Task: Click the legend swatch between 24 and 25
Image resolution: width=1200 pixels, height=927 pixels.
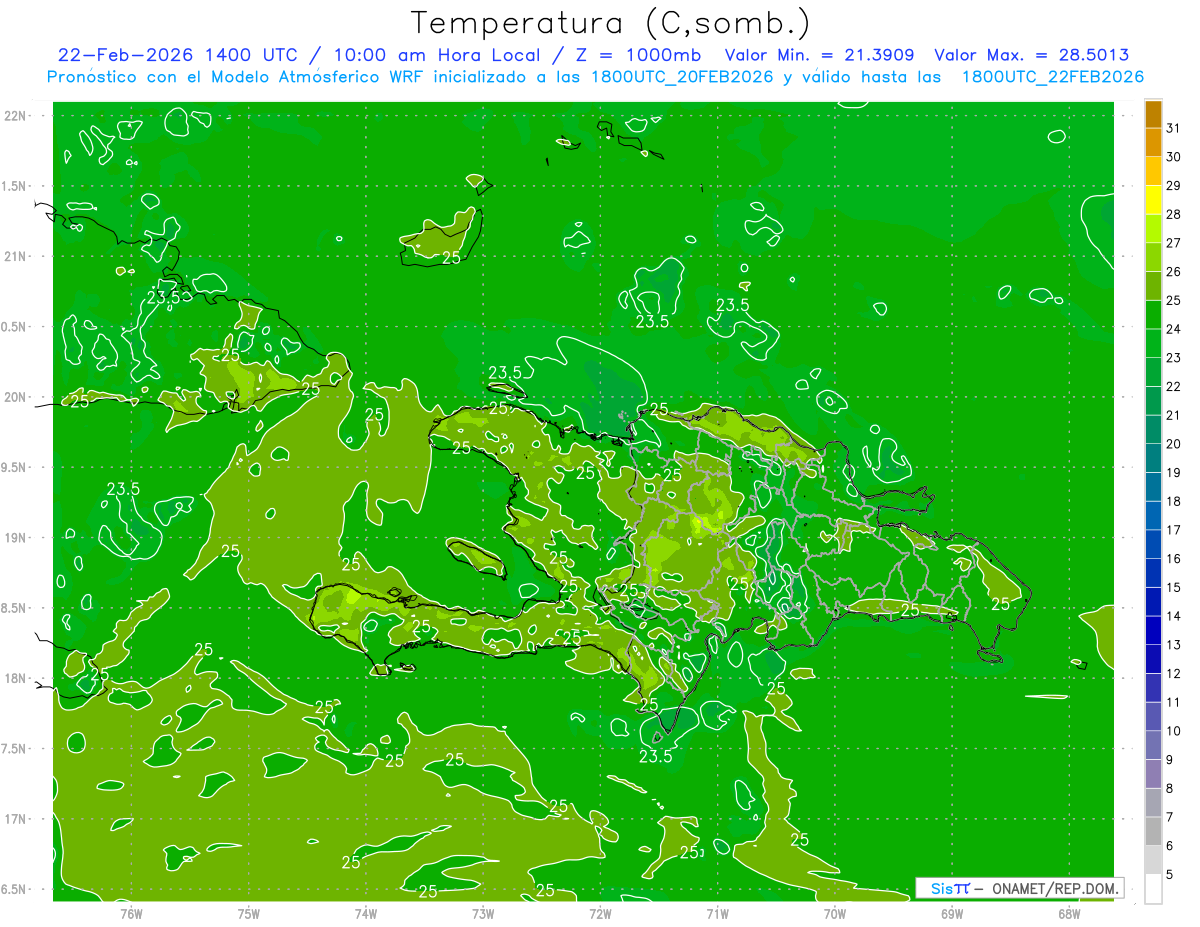Action: click(x=1153, y=315)
